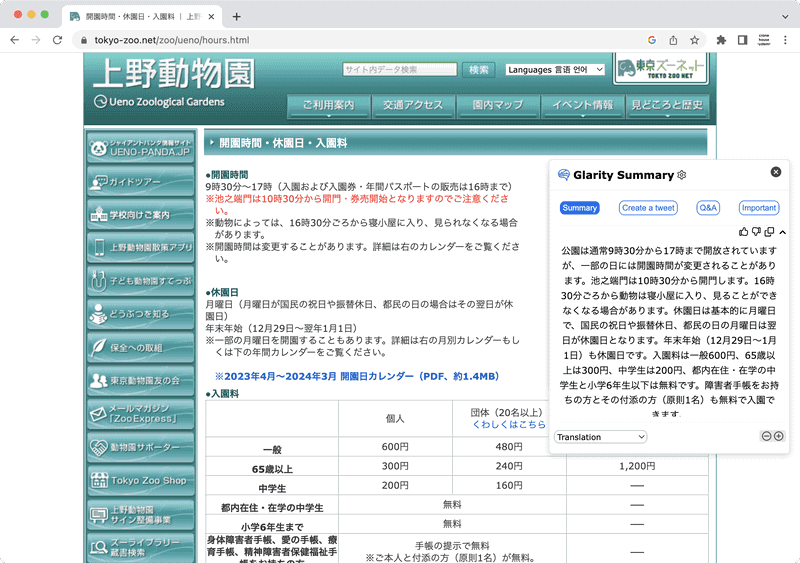Click the 65歳以上 row label

[x=272, y=469]
